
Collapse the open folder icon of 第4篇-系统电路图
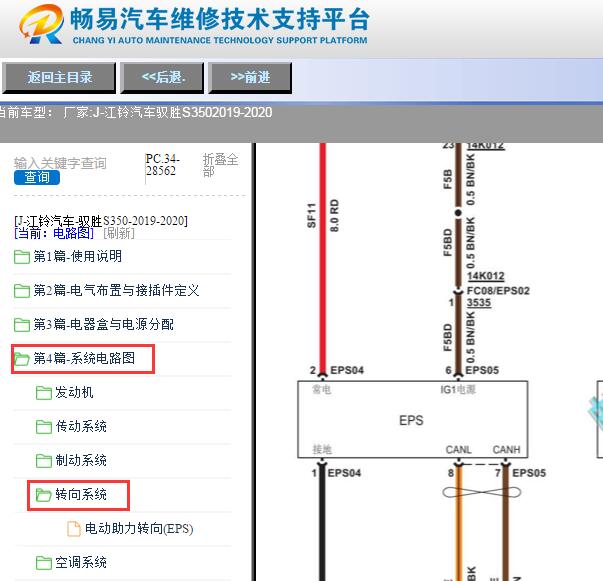pyautogui.click(x=22, y=359)
